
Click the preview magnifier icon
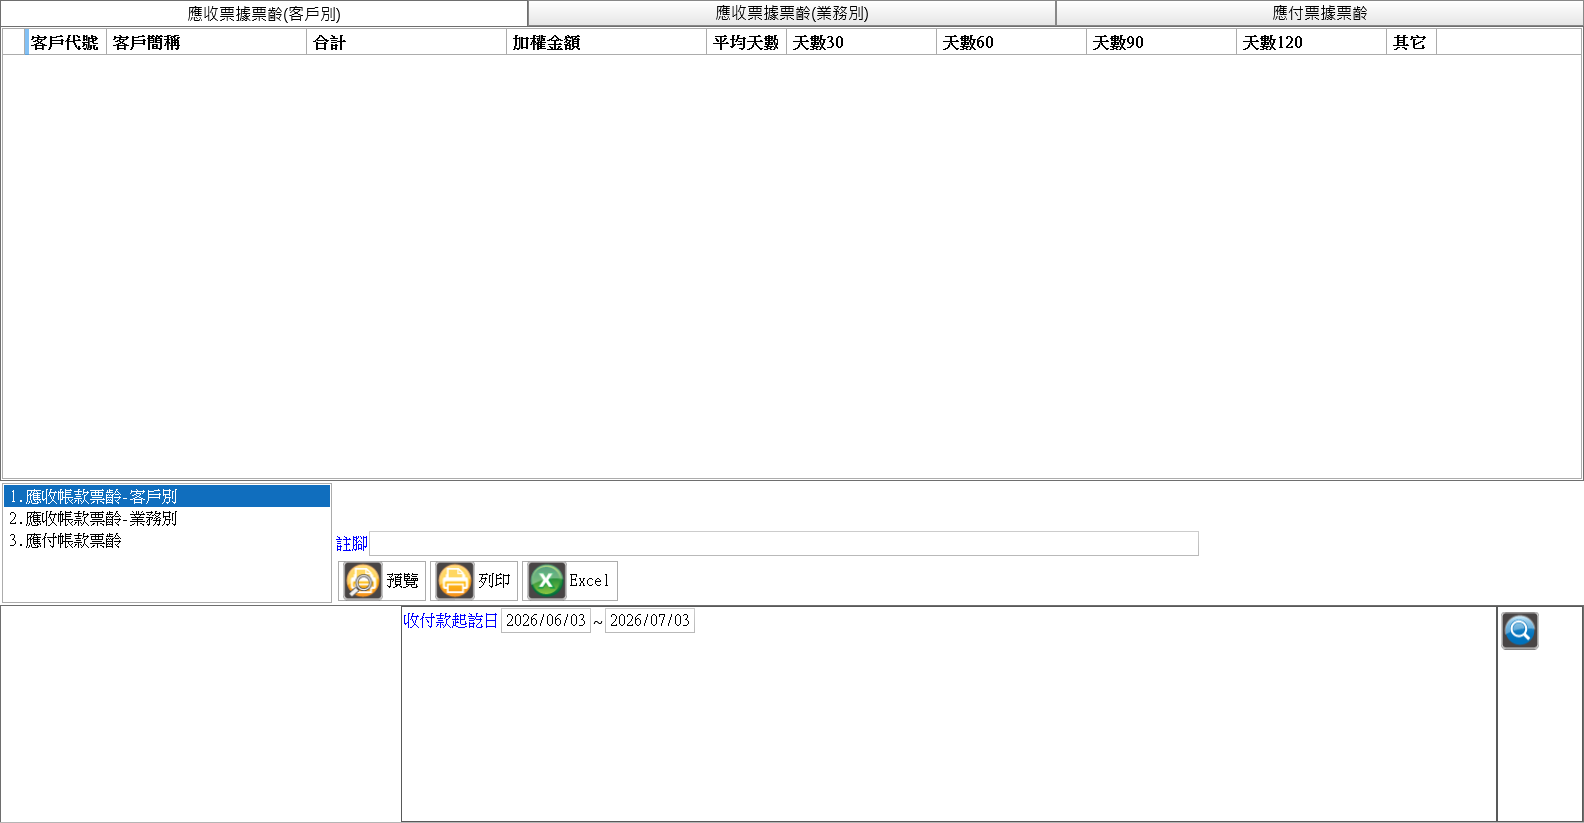point(362,581)
